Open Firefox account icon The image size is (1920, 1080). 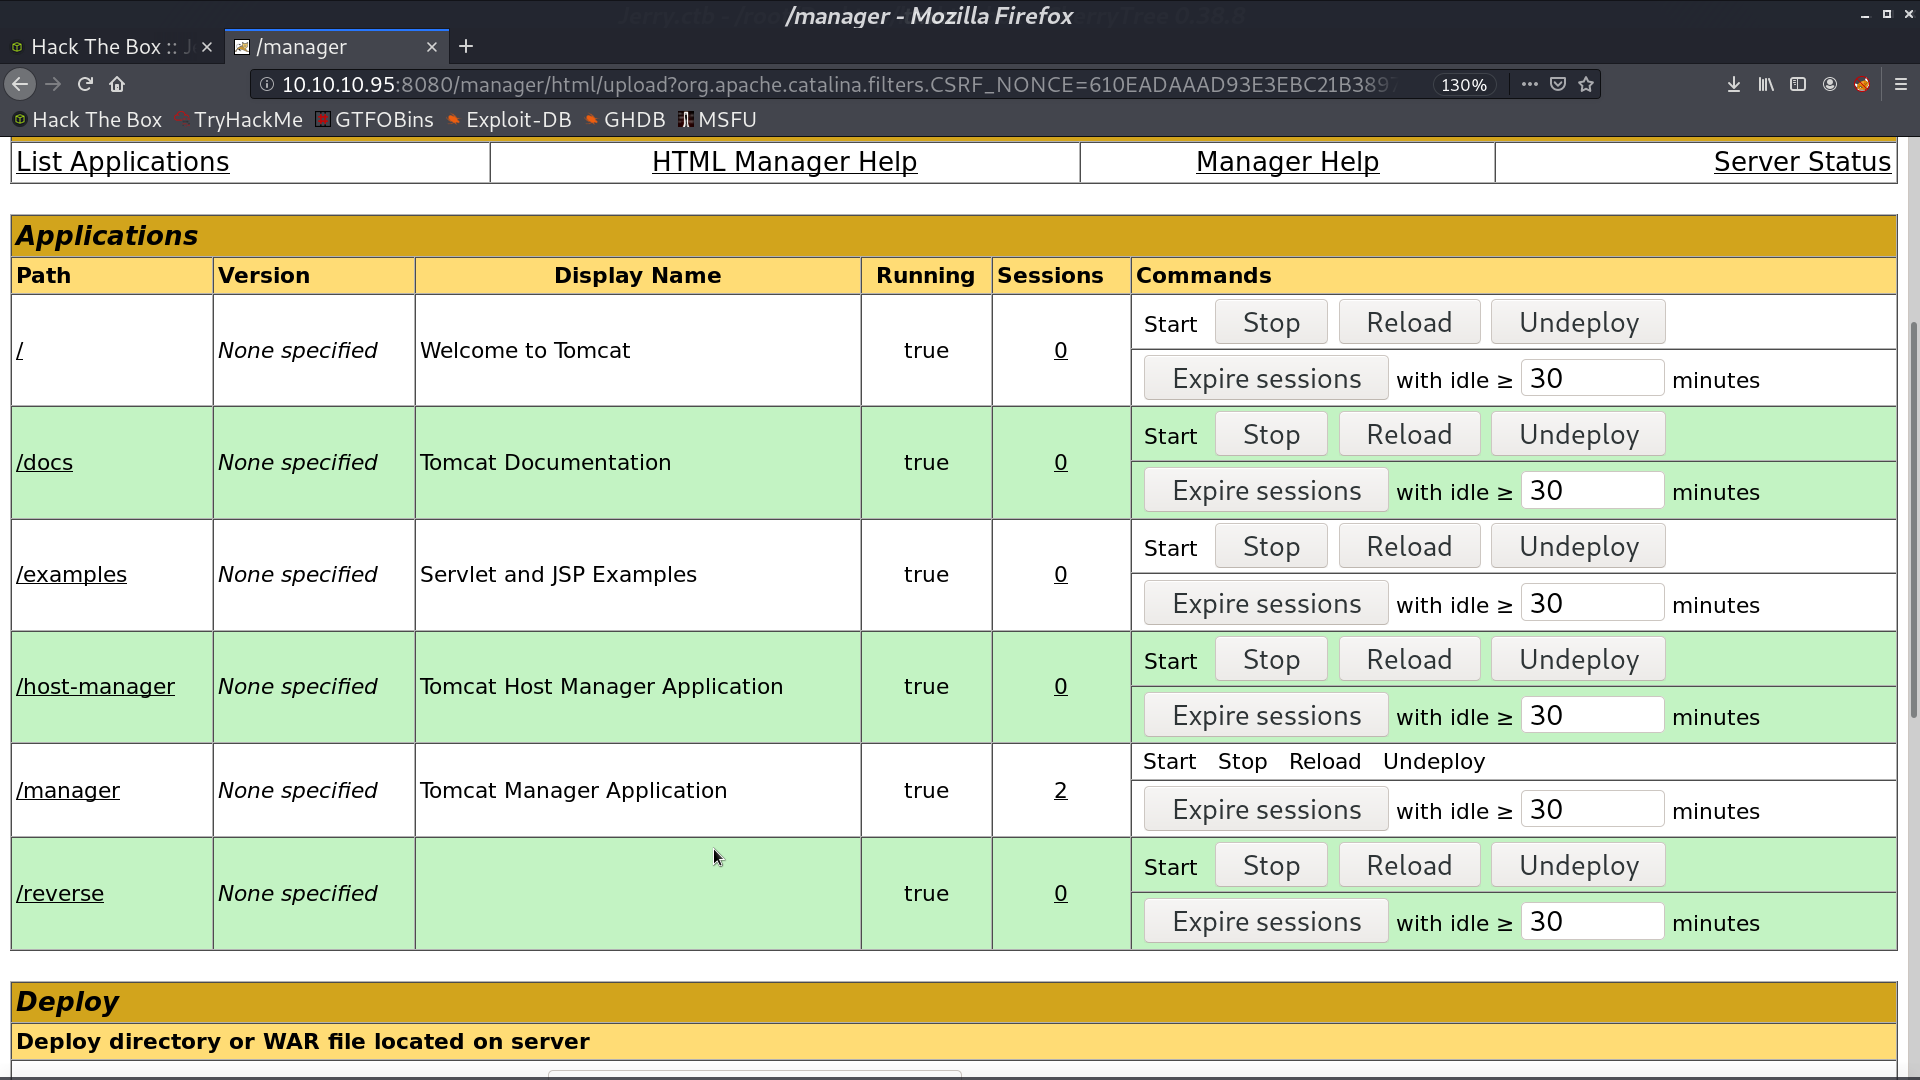click(1830, 85)
